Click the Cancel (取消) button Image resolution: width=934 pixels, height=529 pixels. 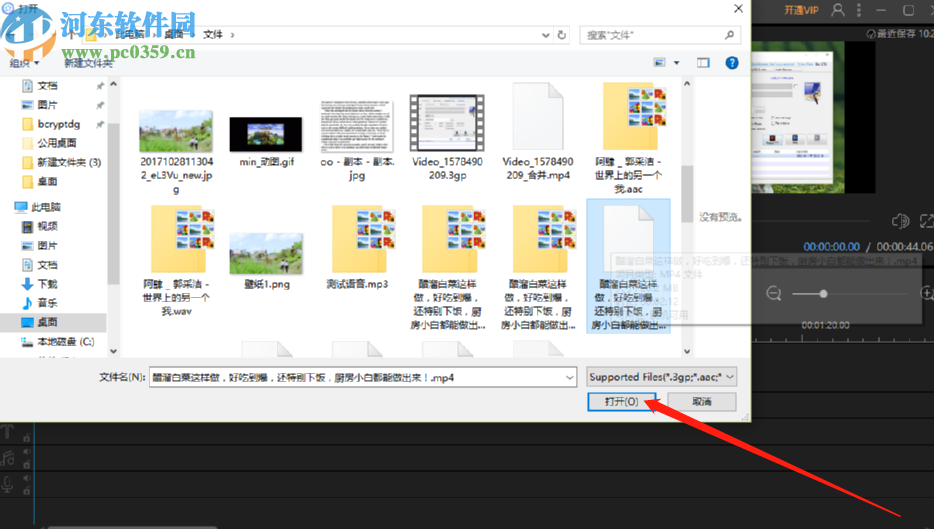point(702,402)
